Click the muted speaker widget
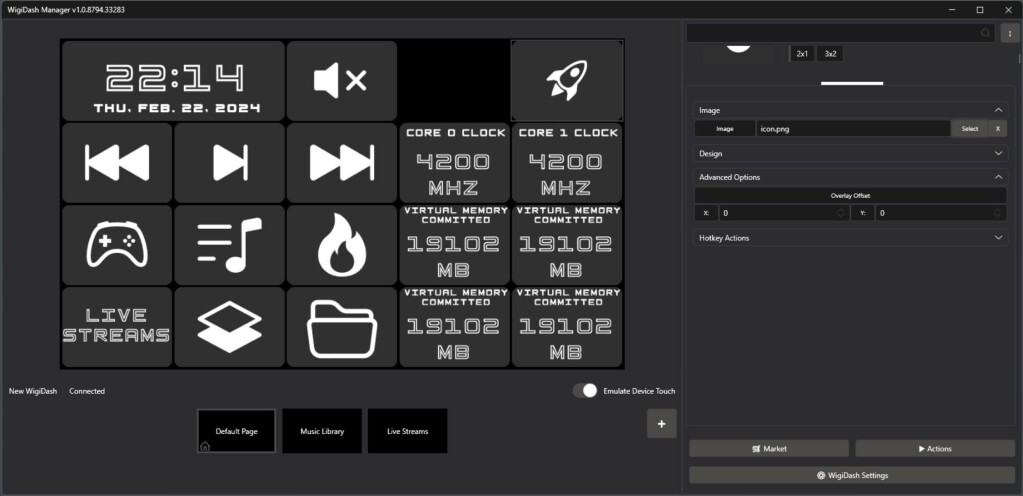This screenshot has width=1023, height=496. coord(341,81)
